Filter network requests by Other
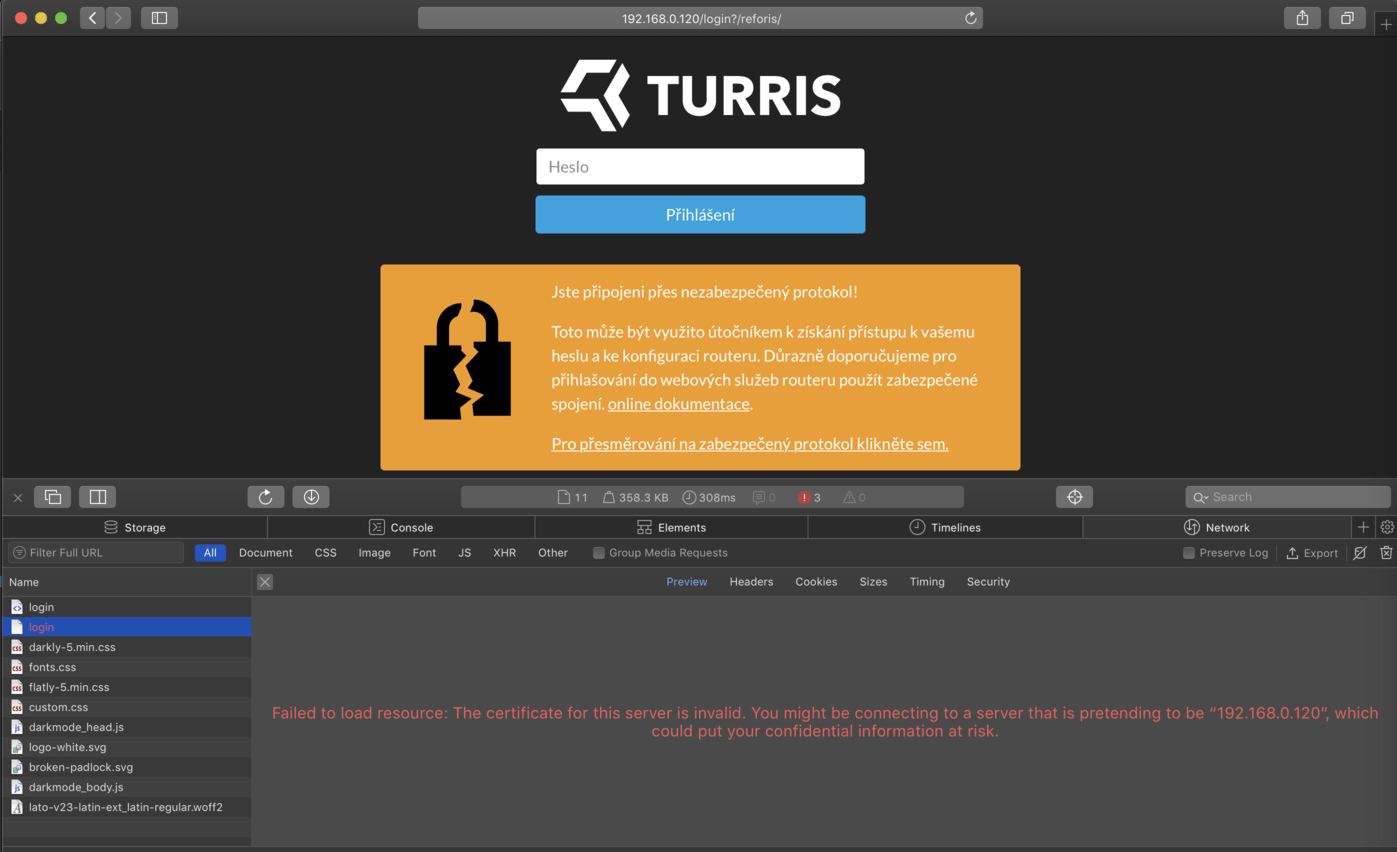This screenshot has width=1397, height=852. tap(553, 553)
